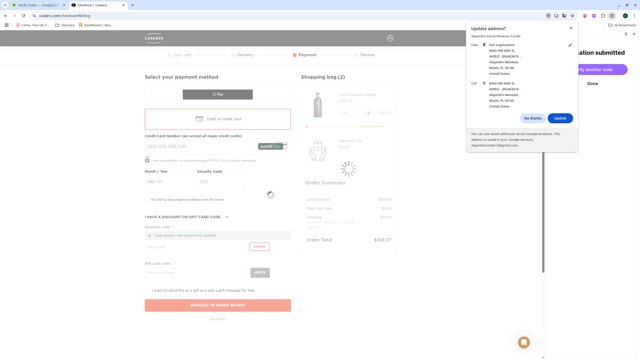Close the Checkout | Caskers browser tab
The width and height of the screenshot is (640, 360).
[123, 5]
